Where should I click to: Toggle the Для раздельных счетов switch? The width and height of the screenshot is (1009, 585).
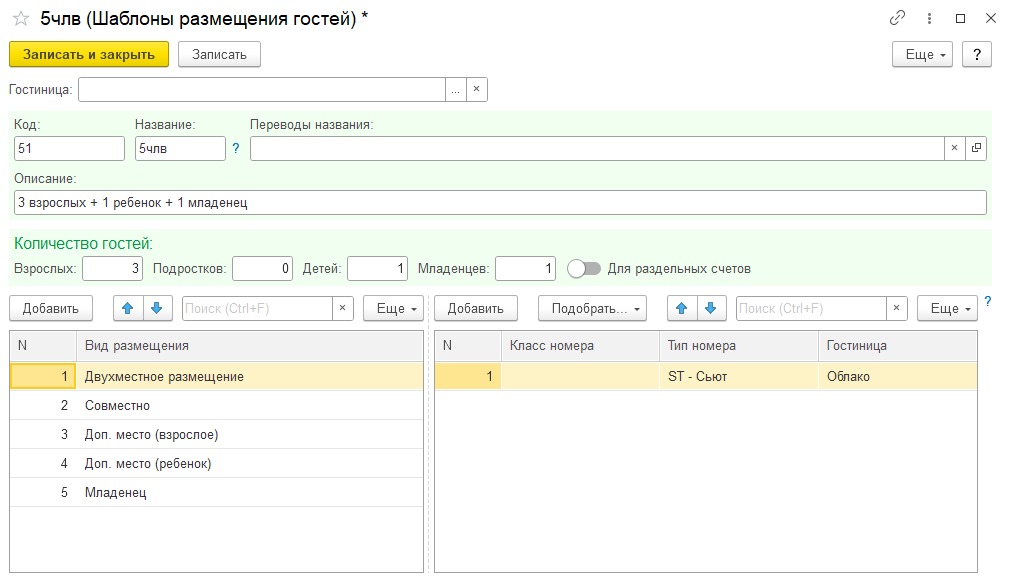(x=584, y=268)
